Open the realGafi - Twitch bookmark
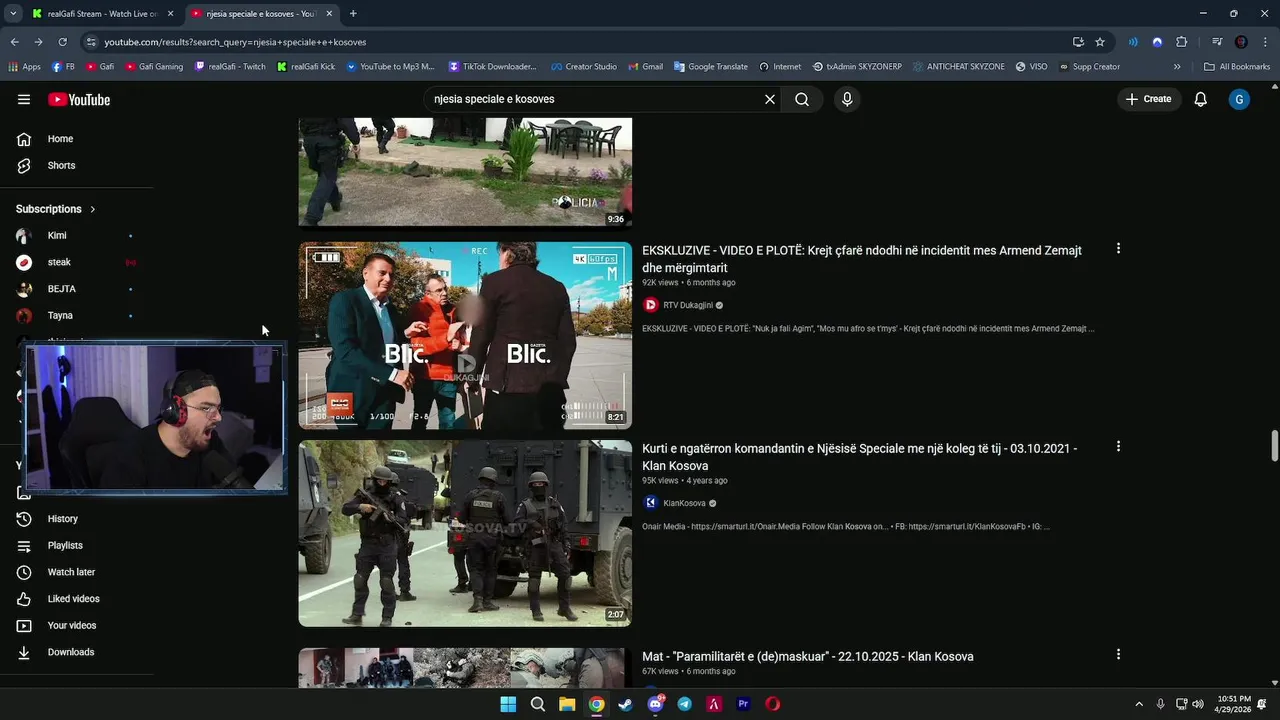 tap(230, 67)
